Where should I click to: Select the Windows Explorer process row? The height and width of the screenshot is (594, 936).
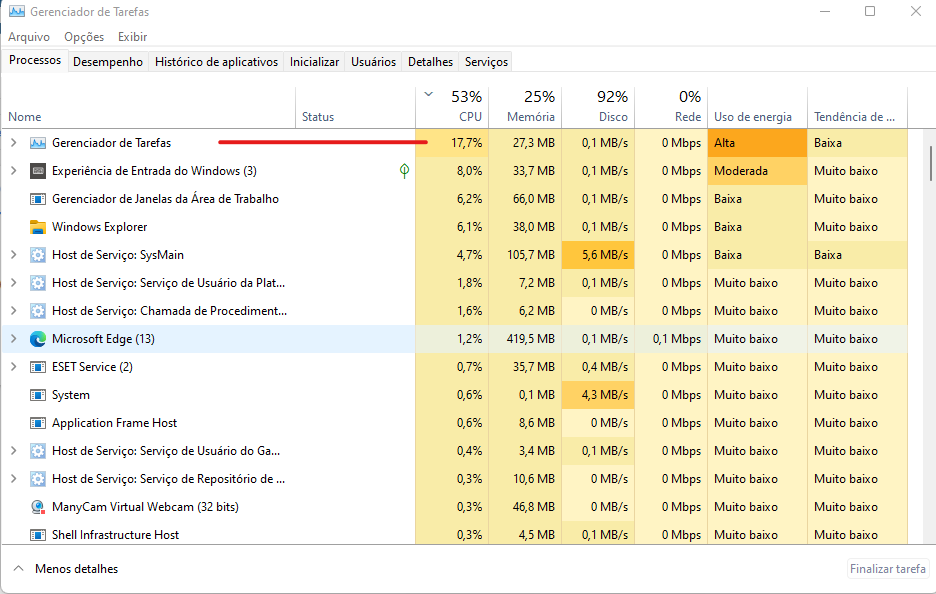click(454, 227)
